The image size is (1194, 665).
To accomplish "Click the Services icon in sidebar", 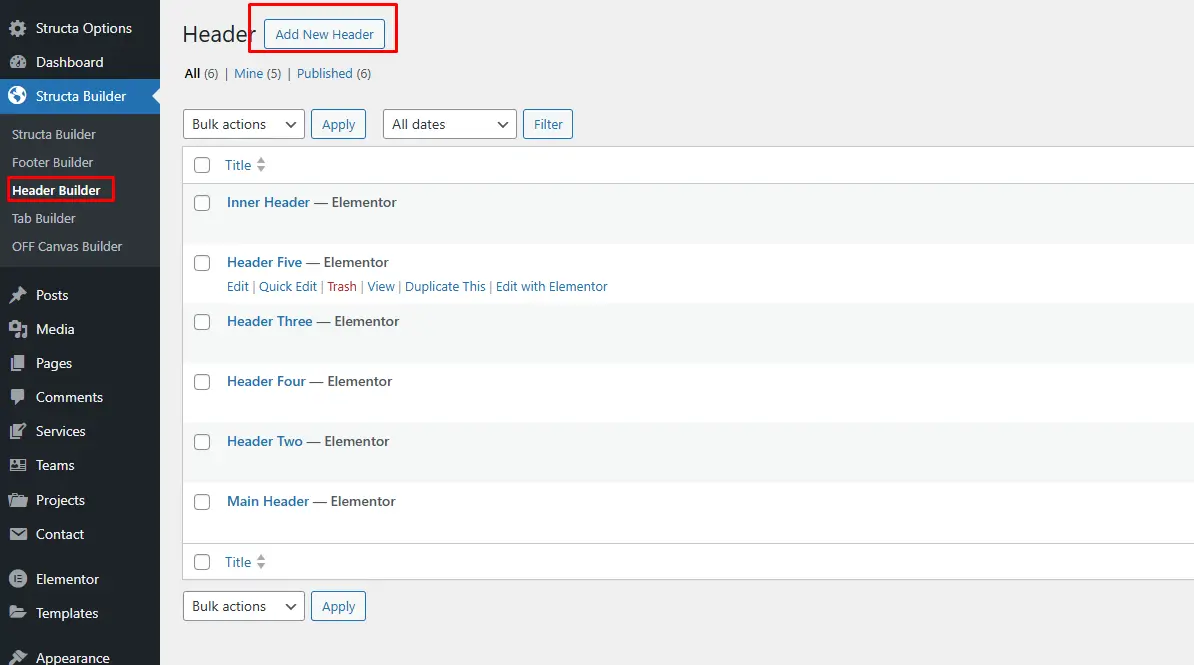I will (x=18, y=431).
